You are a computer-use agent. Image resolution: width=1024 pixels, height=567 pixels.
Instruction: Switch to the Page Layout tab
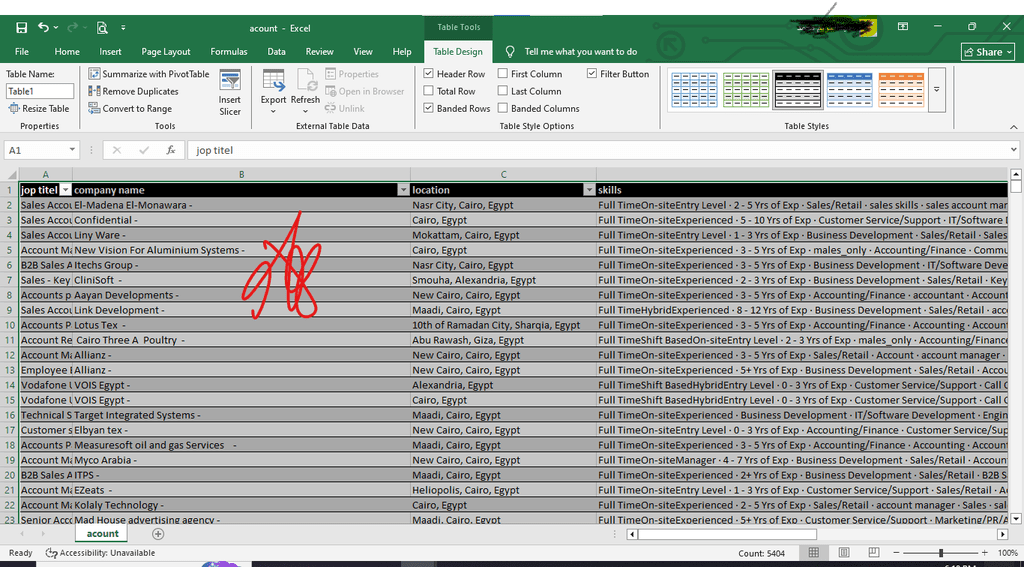[x=166, y=52]
